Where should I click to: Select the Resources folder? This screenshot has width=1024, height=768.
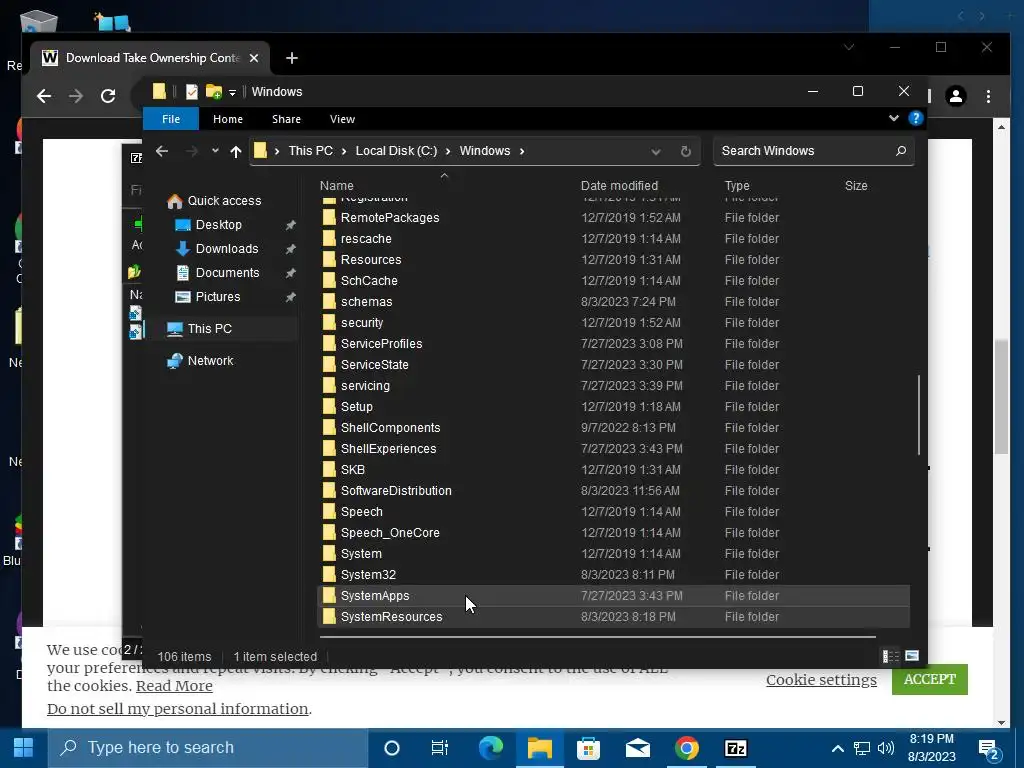tap(371, 259)
